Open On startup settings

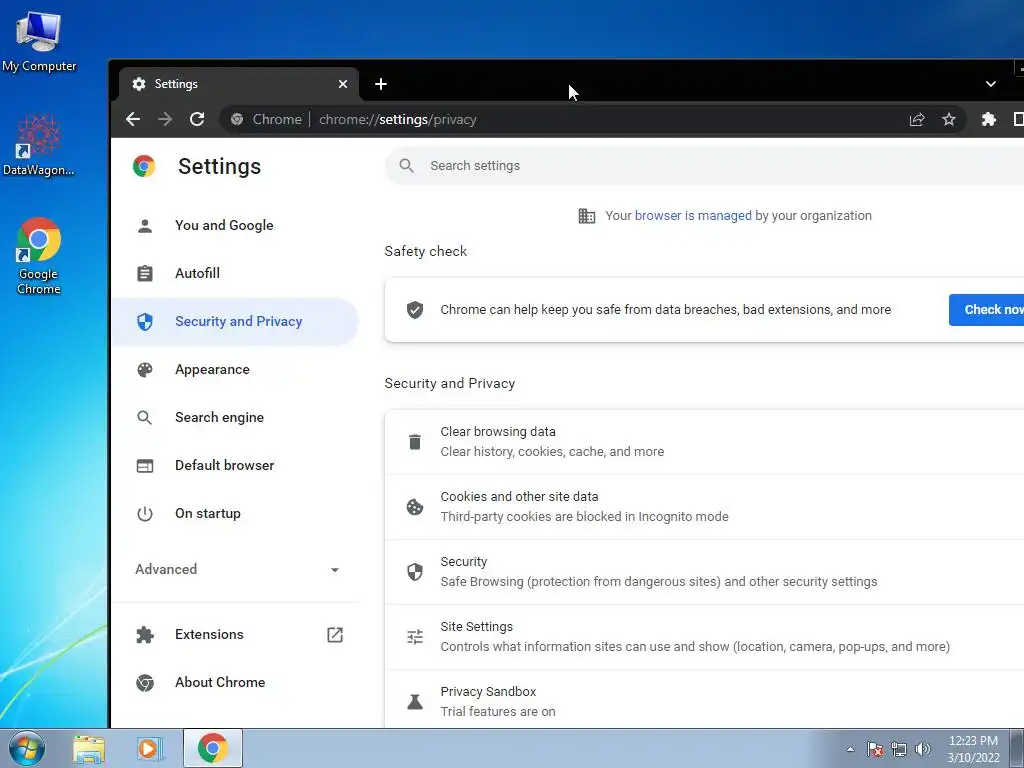235,514
